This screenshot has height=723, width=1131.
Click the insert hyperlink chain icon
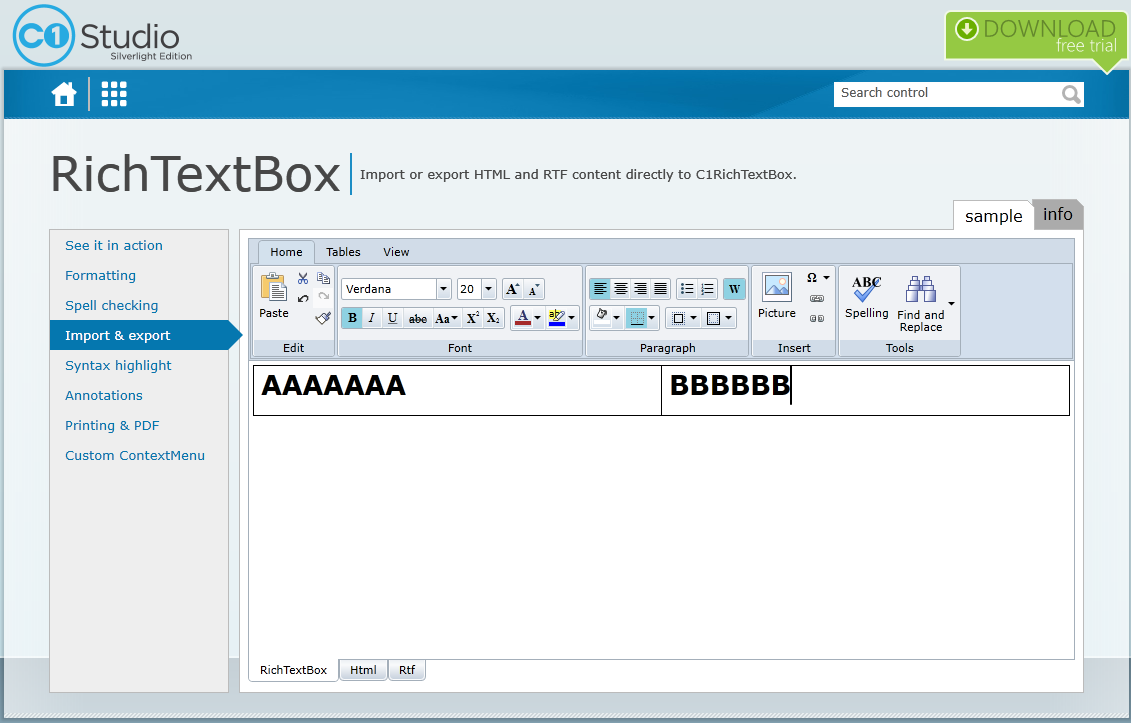click(x=817, y=298)
